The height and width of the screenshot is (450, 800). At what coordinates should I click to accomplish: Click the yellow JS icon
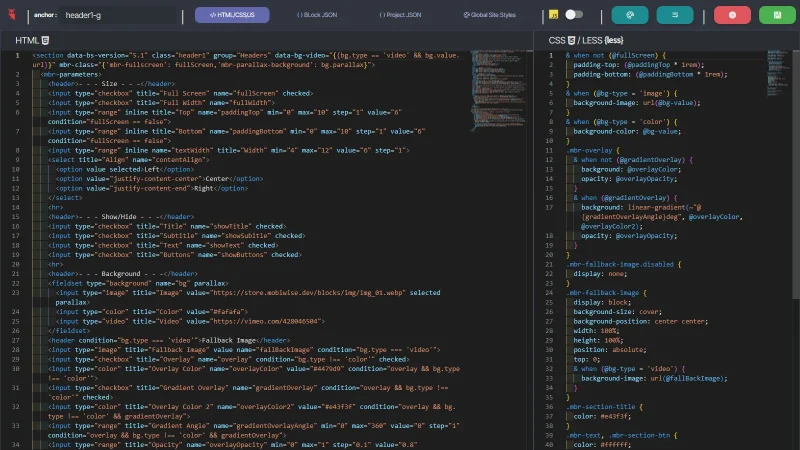554,15
